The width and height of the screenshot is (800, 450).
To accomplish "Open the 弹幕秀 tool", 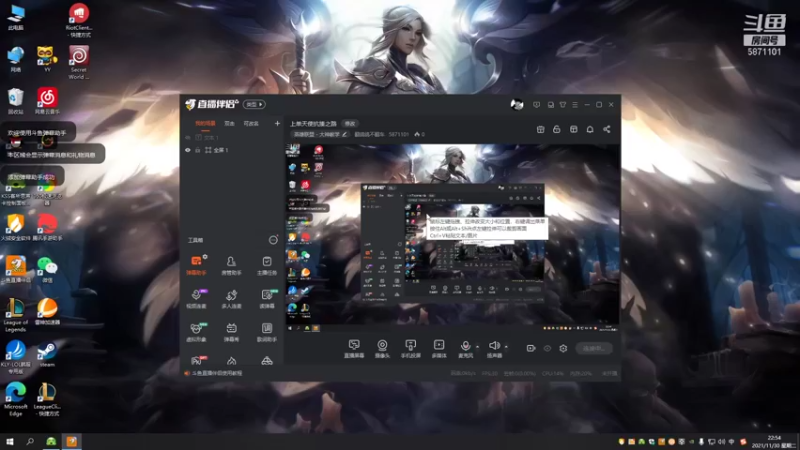I will pos(231,332).
